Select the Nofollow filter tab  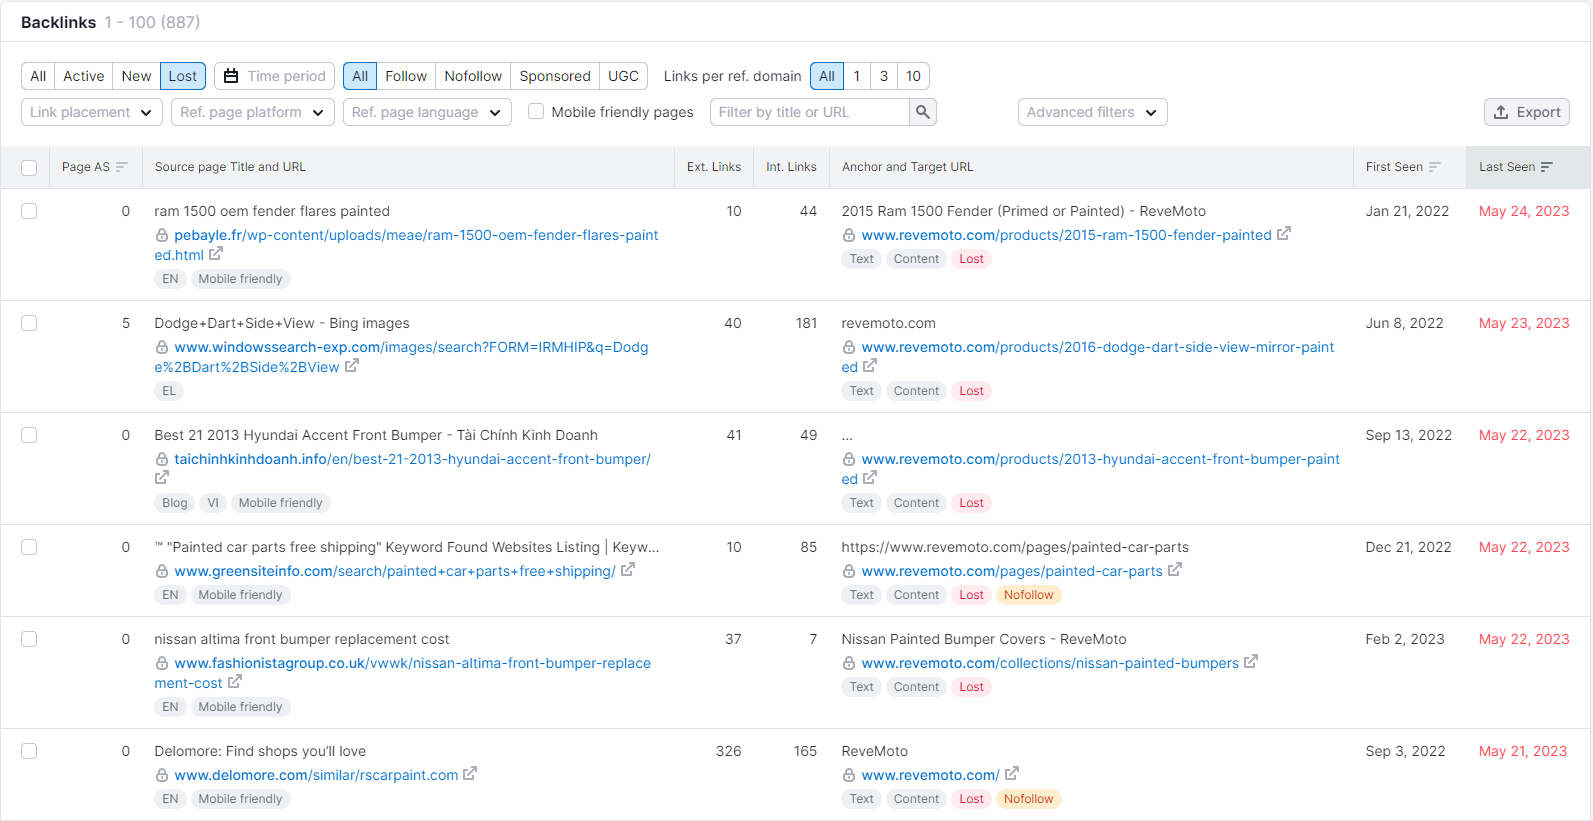[x=473, y=76]
